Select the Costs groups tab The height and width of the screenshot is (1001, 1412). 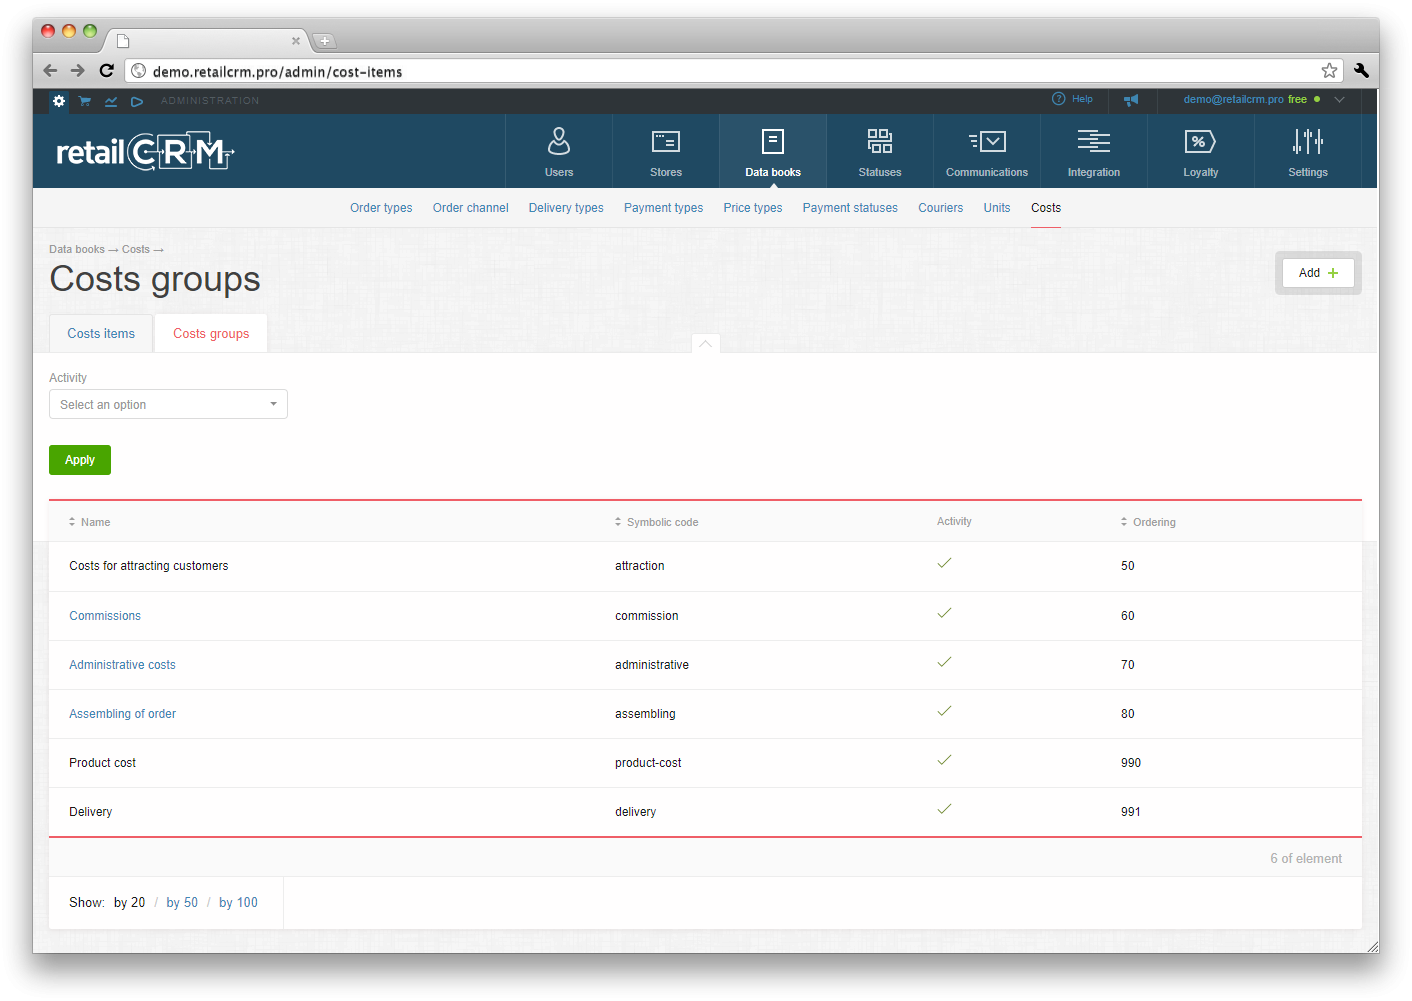point(211,334)
